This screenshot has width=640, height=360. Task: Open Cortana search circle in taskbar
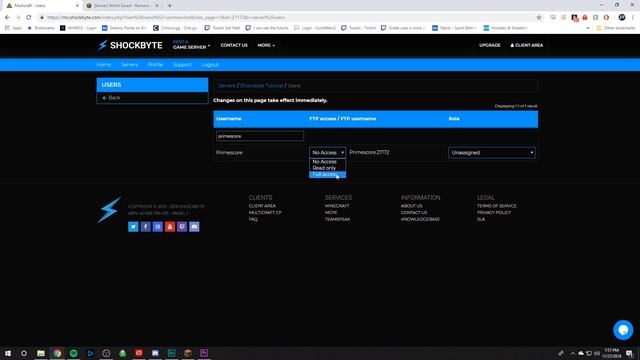pyautogui.click(x=24, y=353)
